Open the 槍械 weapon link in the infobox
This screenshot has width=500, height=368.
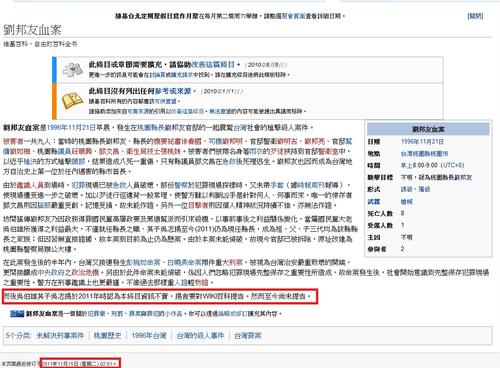coord(407,201)
